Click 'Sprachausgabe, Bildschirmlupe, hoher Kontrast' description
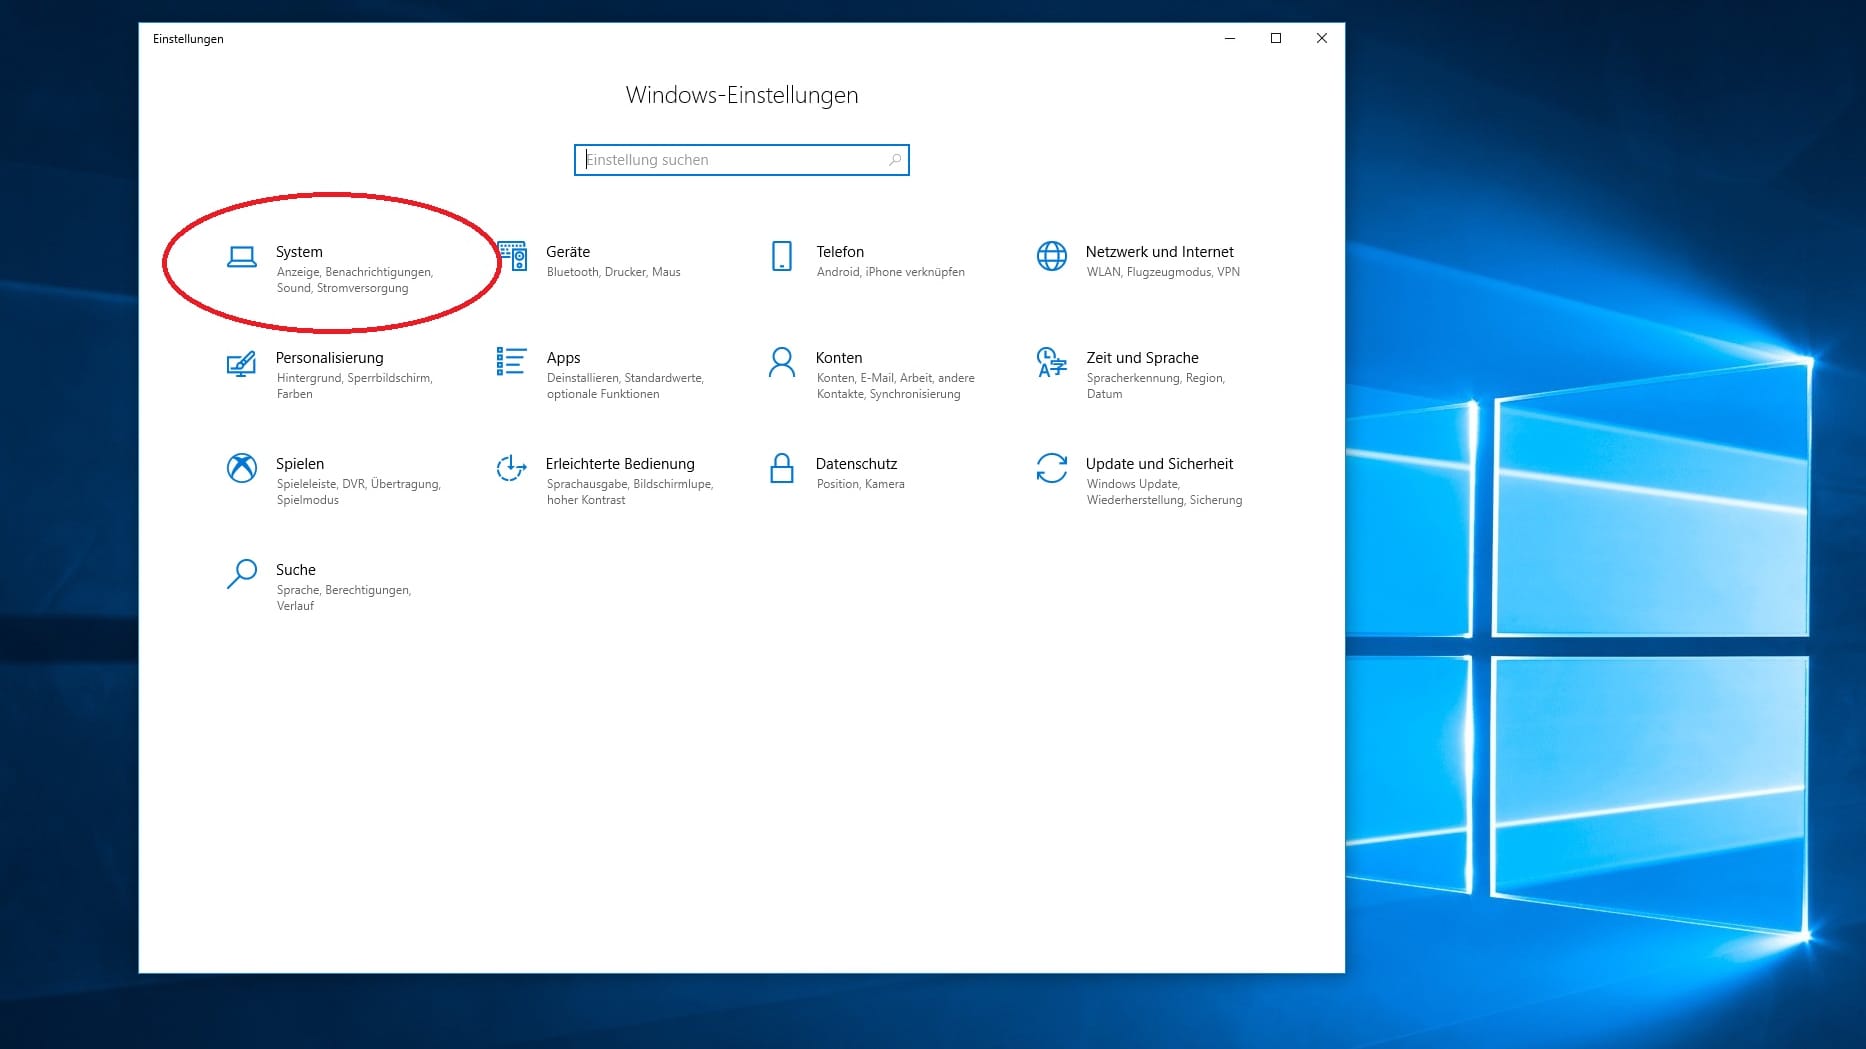1866x1049 pixels. [630, 492]
